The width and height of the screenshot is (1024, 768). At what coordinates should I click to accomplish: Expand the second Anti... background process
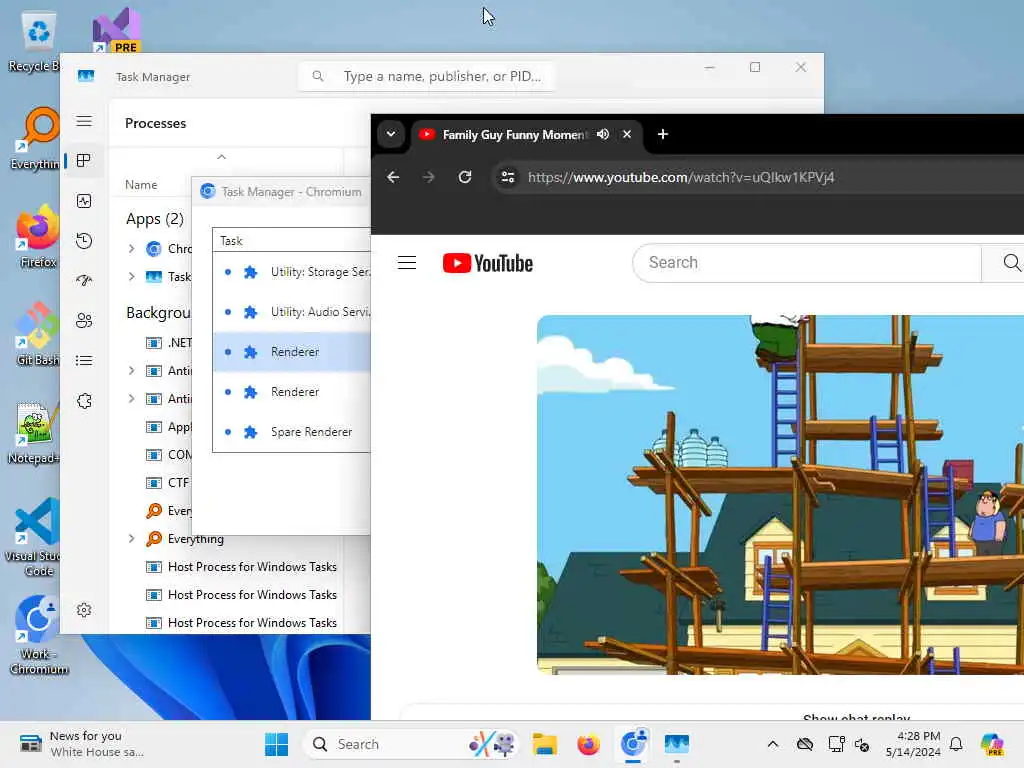tap(131, 399)
